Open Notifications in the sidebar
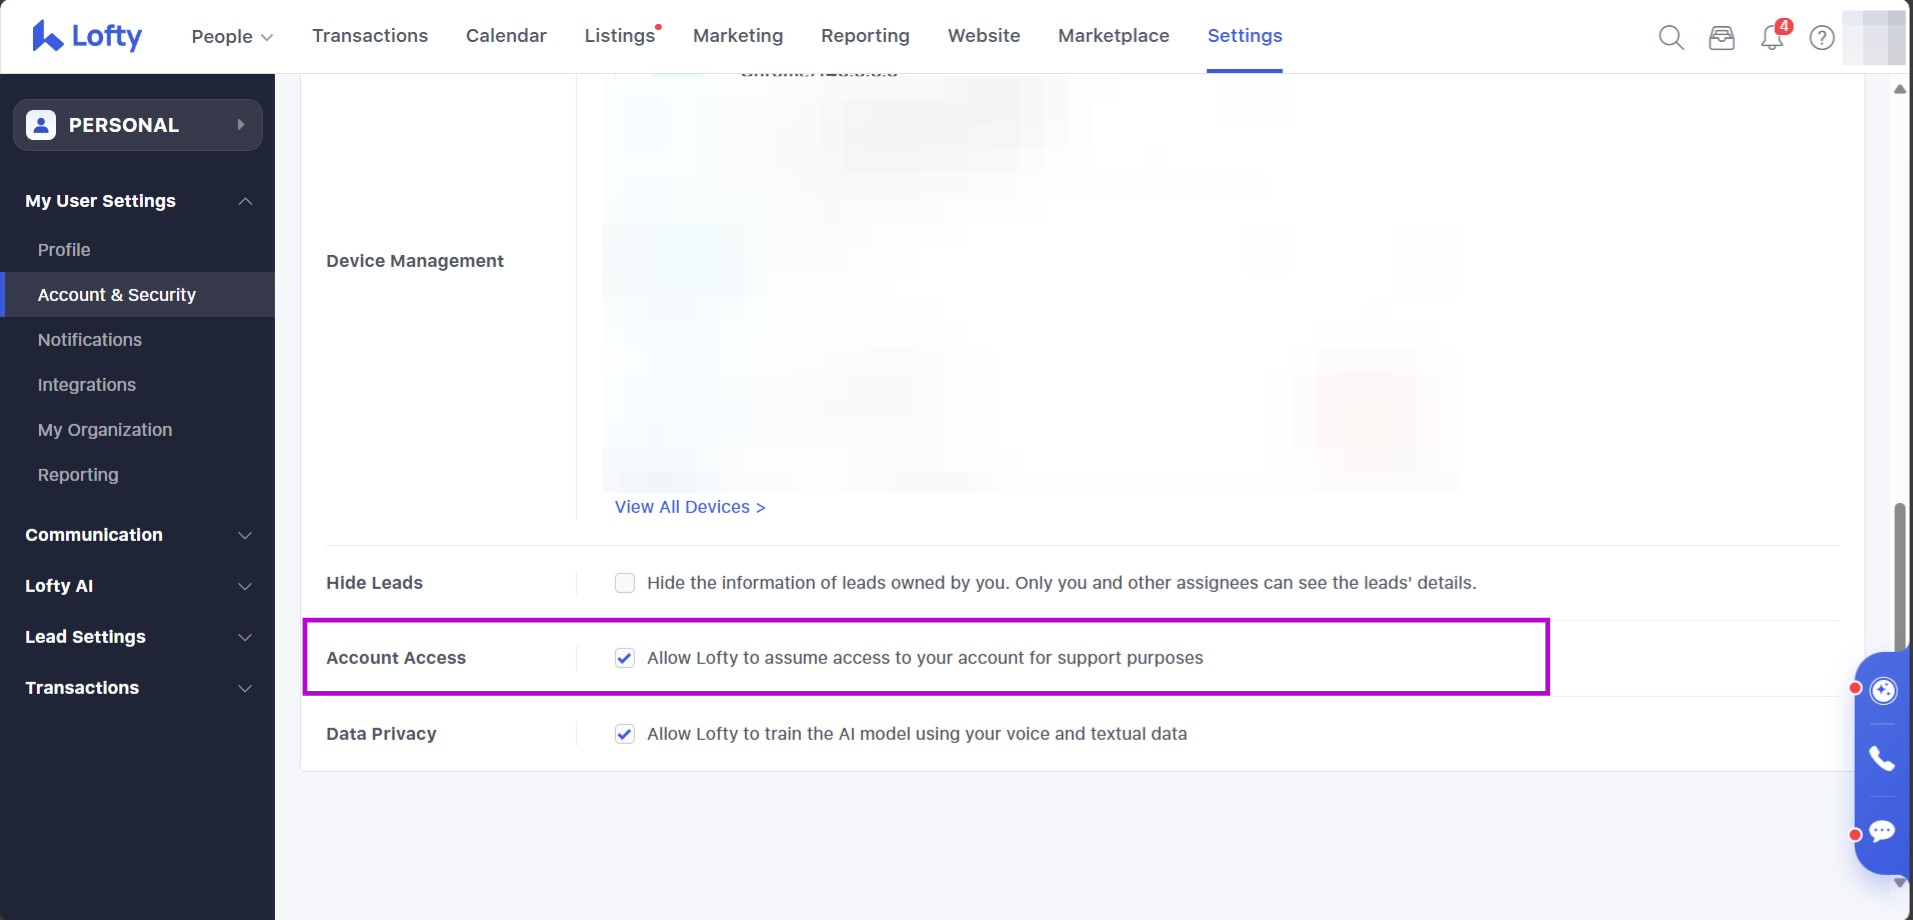This screenshot has width=1913, height=920. (x=90, y=340)
